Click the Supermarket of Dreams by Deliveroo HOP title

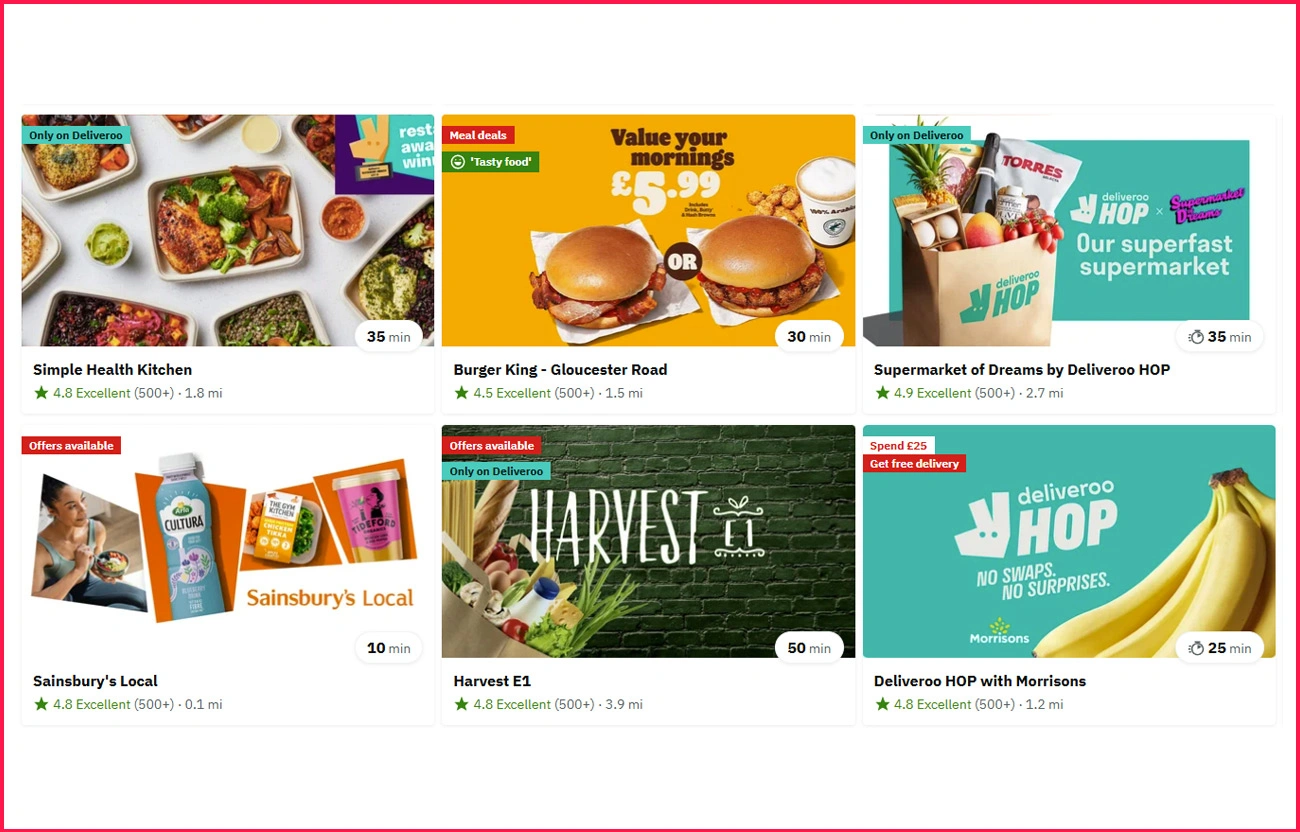click(x=1022, y=369)
